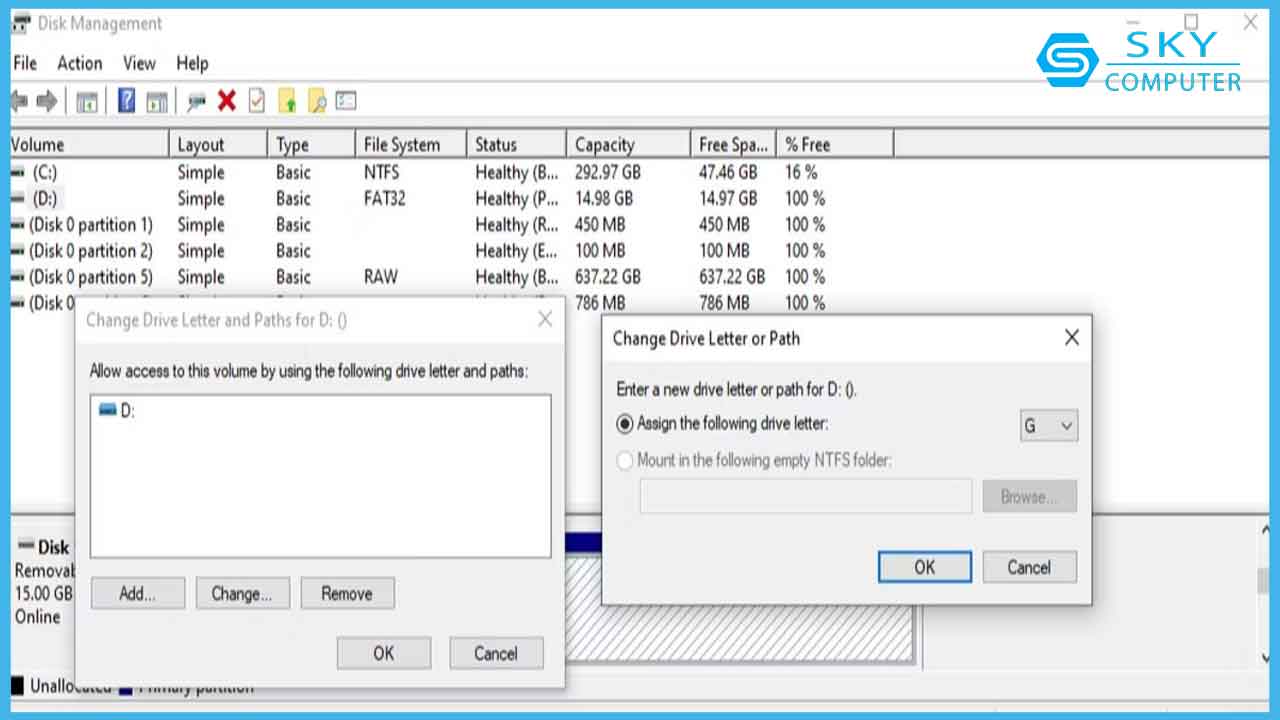Open the Action menu
This screenshot has height=720, width=1280.
(x=80, y=63)
